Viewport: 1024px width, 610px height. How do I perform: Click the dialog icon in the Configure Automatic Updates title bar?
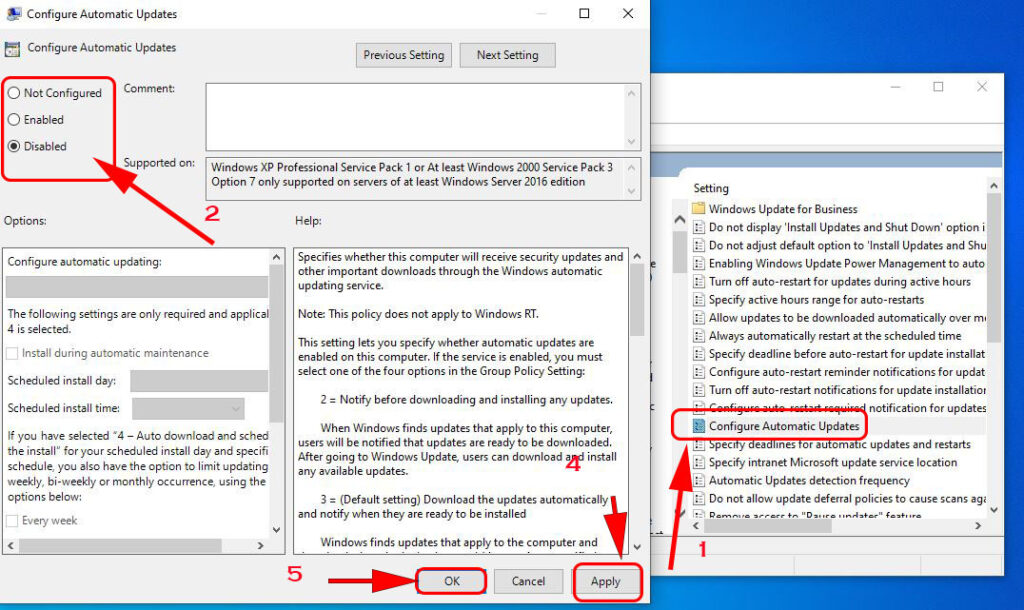coord(14,13)
